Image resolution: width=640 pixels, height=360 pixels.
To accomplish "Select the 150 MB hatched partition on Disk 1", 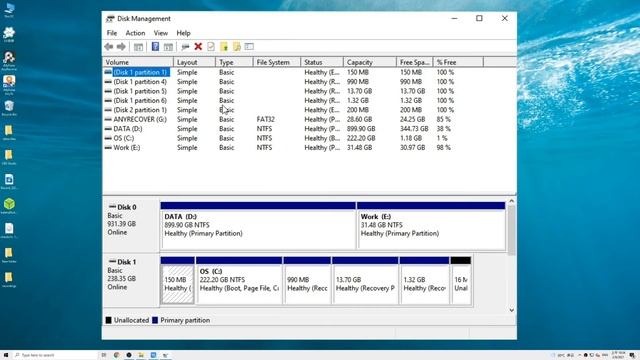I will click(x=177, y=280).
